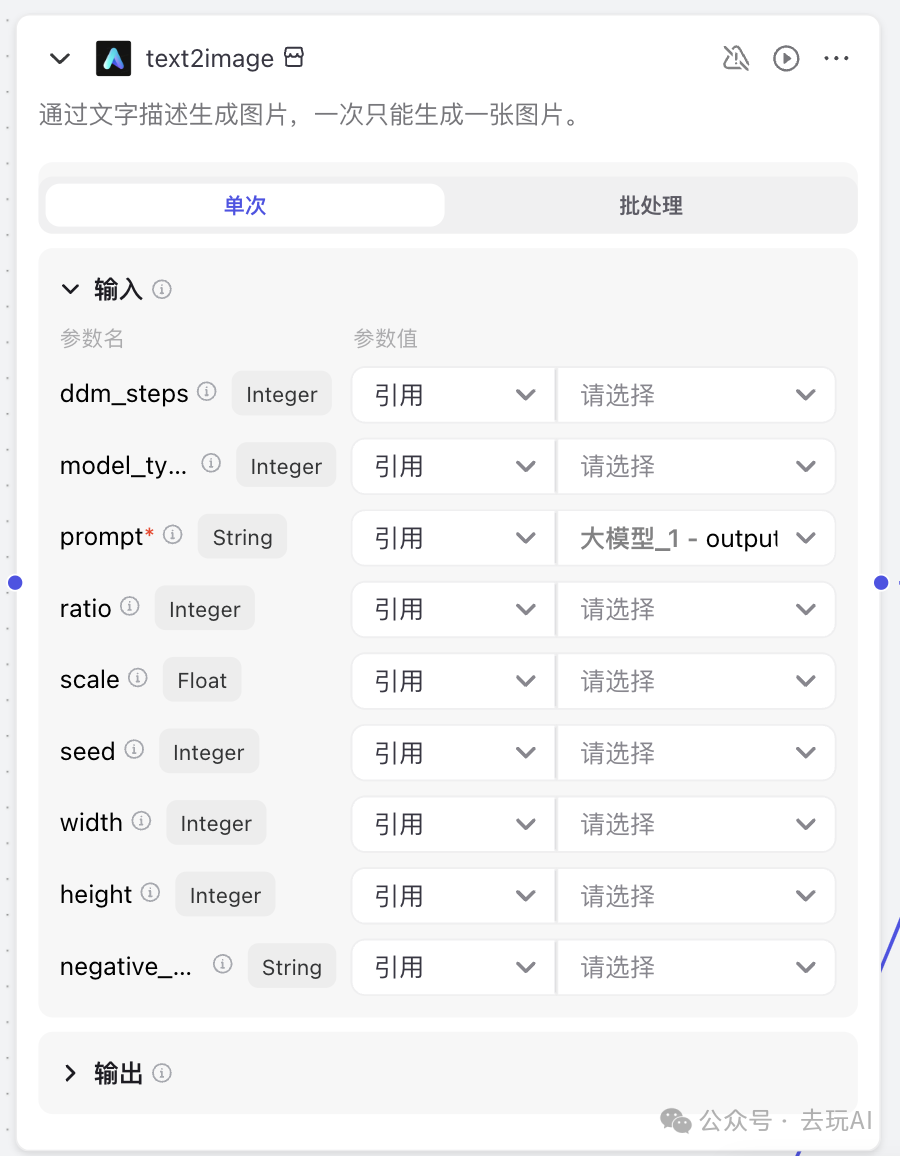
Task: Open the 引用 type dropdown for ddm_steps
Action: pyautogui.click(x=453, y=395)
